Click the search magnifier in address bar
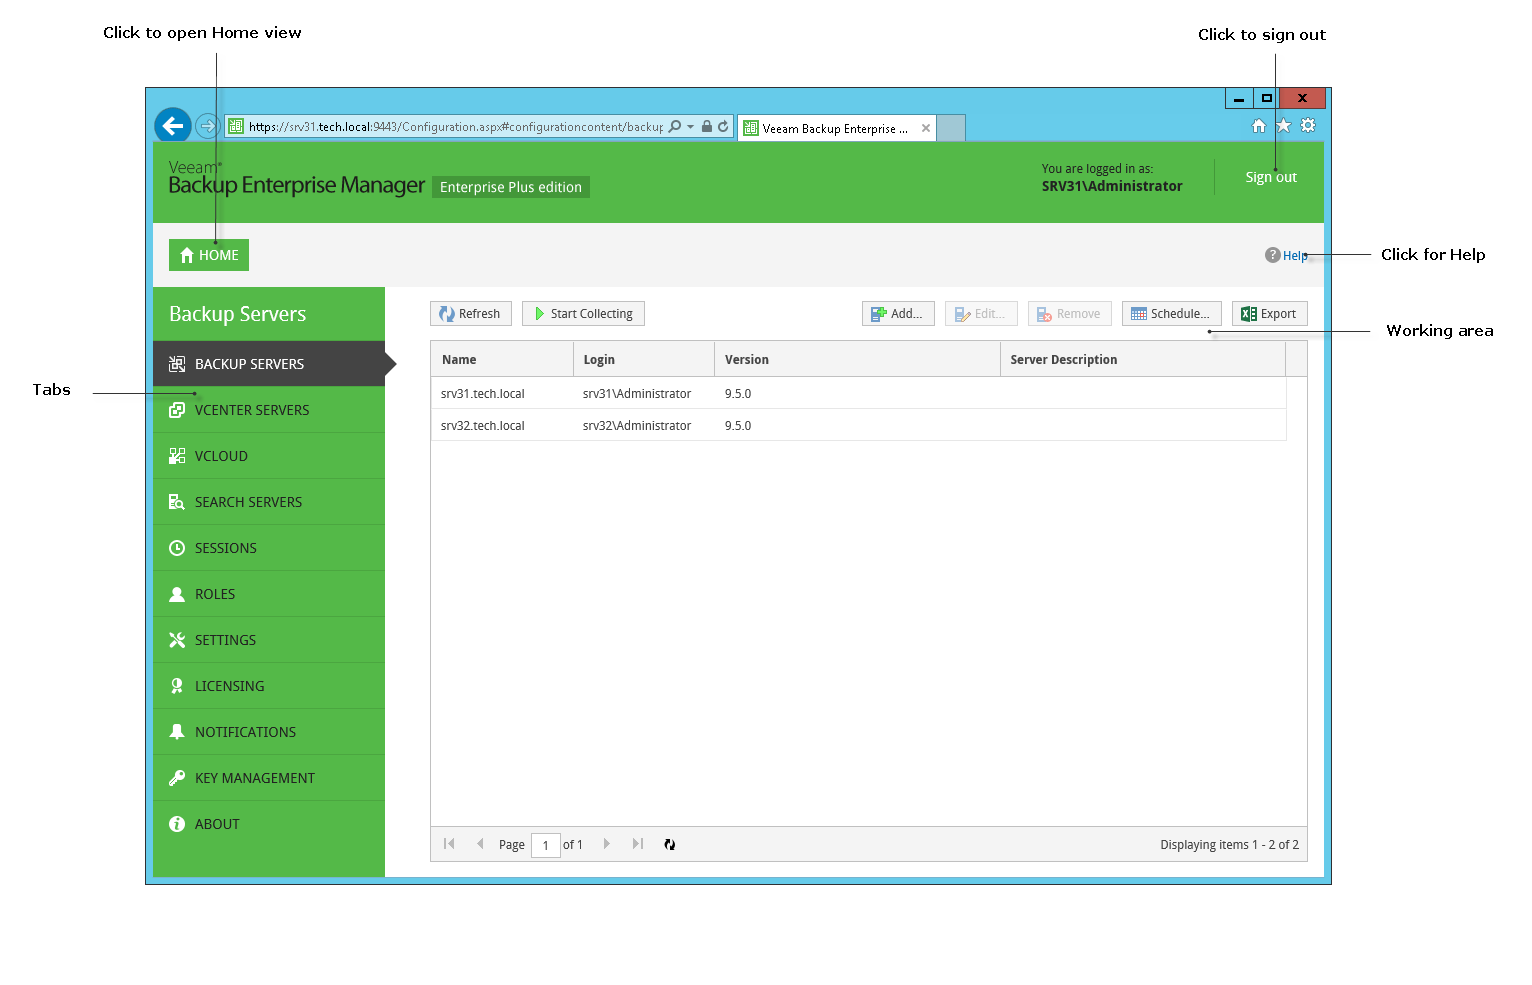The height and width of the screenshot is (985, 1532). [675, 126]
